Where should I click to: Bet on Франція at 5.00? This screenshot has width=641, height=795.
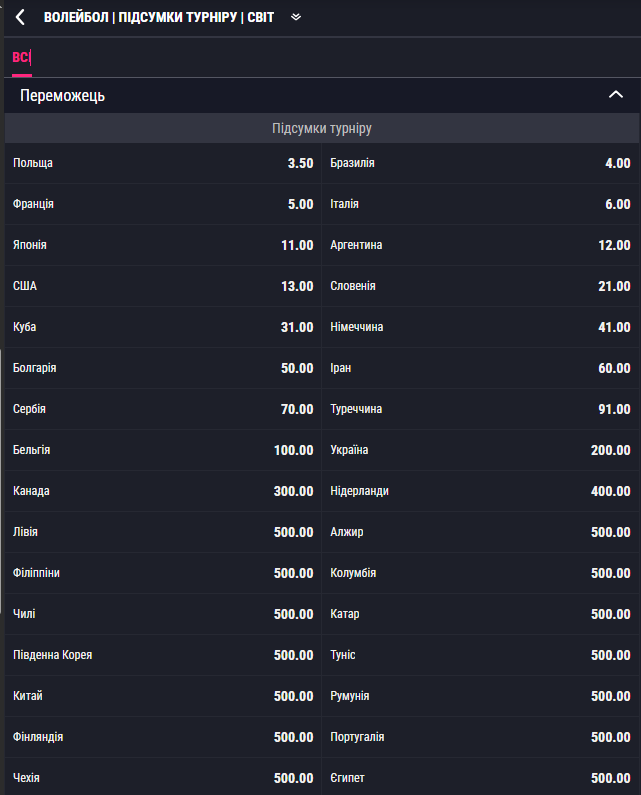(163, 204)
